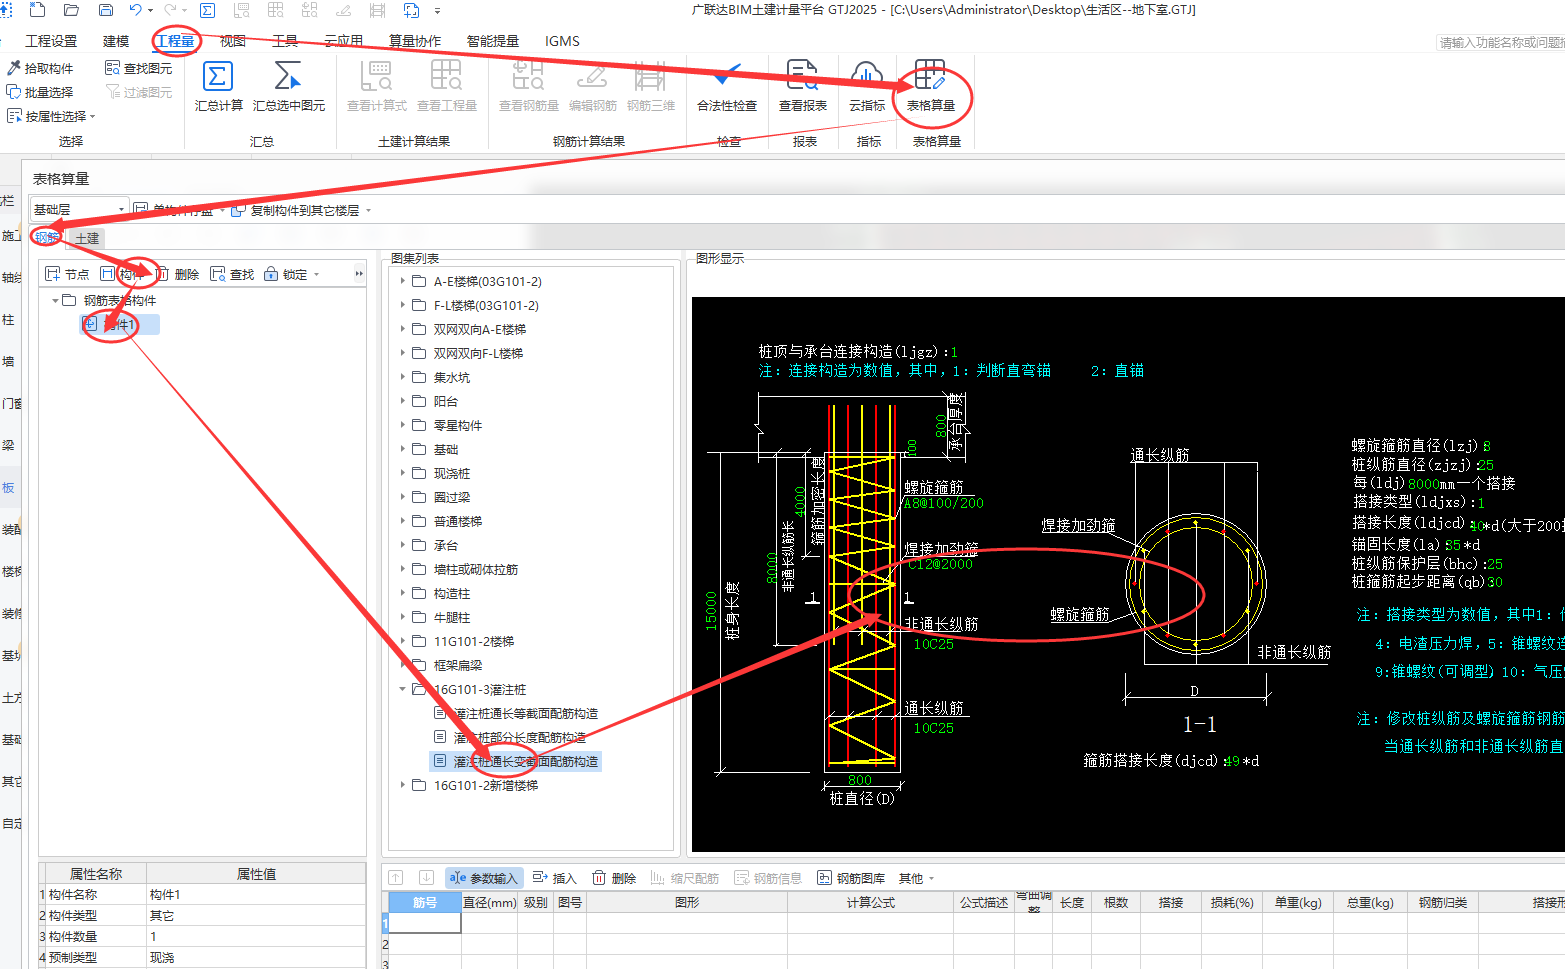Screen dimensions: 1565x969
Task: Open the IGMS ribbon tab
Action: coord(562,41)
